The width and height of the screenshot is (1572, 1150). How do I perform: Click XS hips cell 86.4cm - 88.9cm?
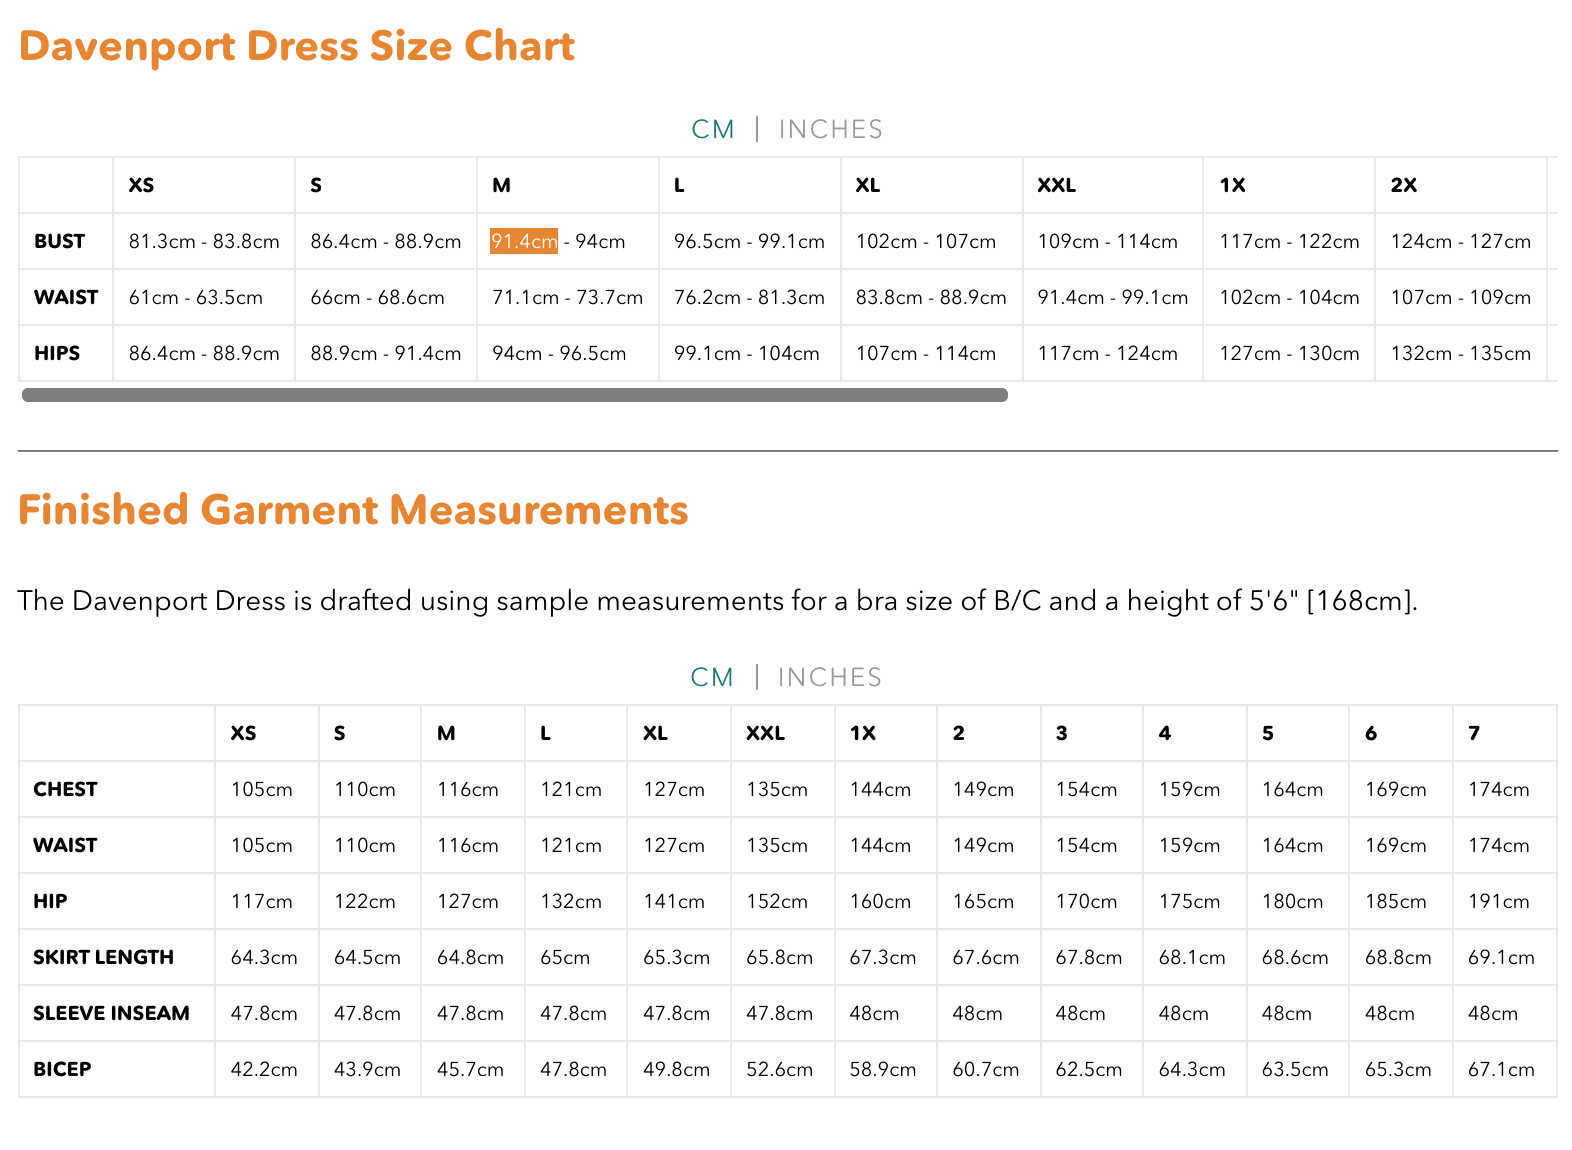click(204, 353)
